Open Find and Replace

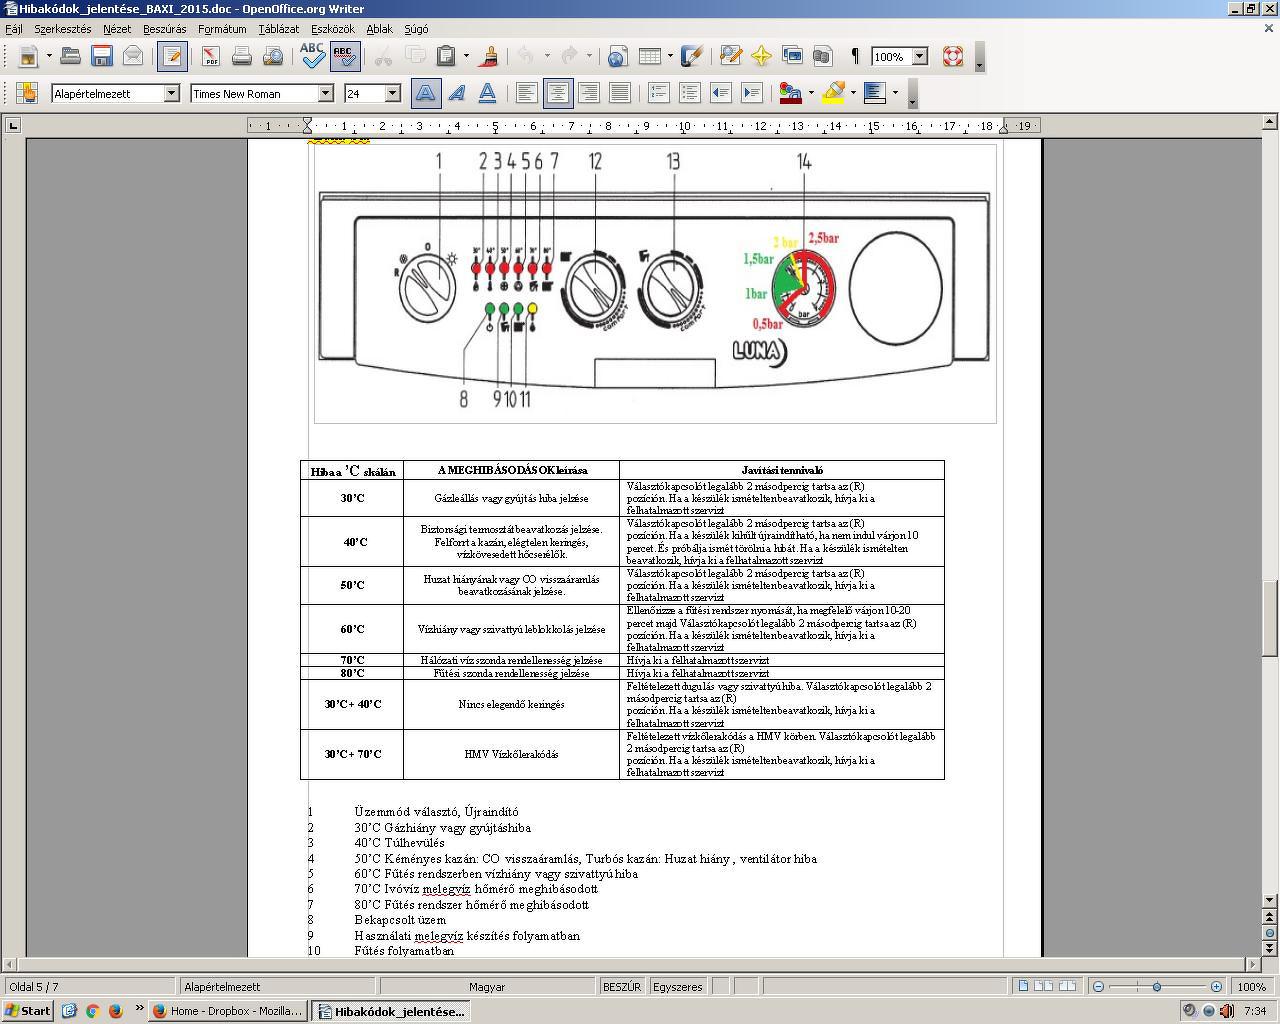pyautogui.click(x=730, y=56)
